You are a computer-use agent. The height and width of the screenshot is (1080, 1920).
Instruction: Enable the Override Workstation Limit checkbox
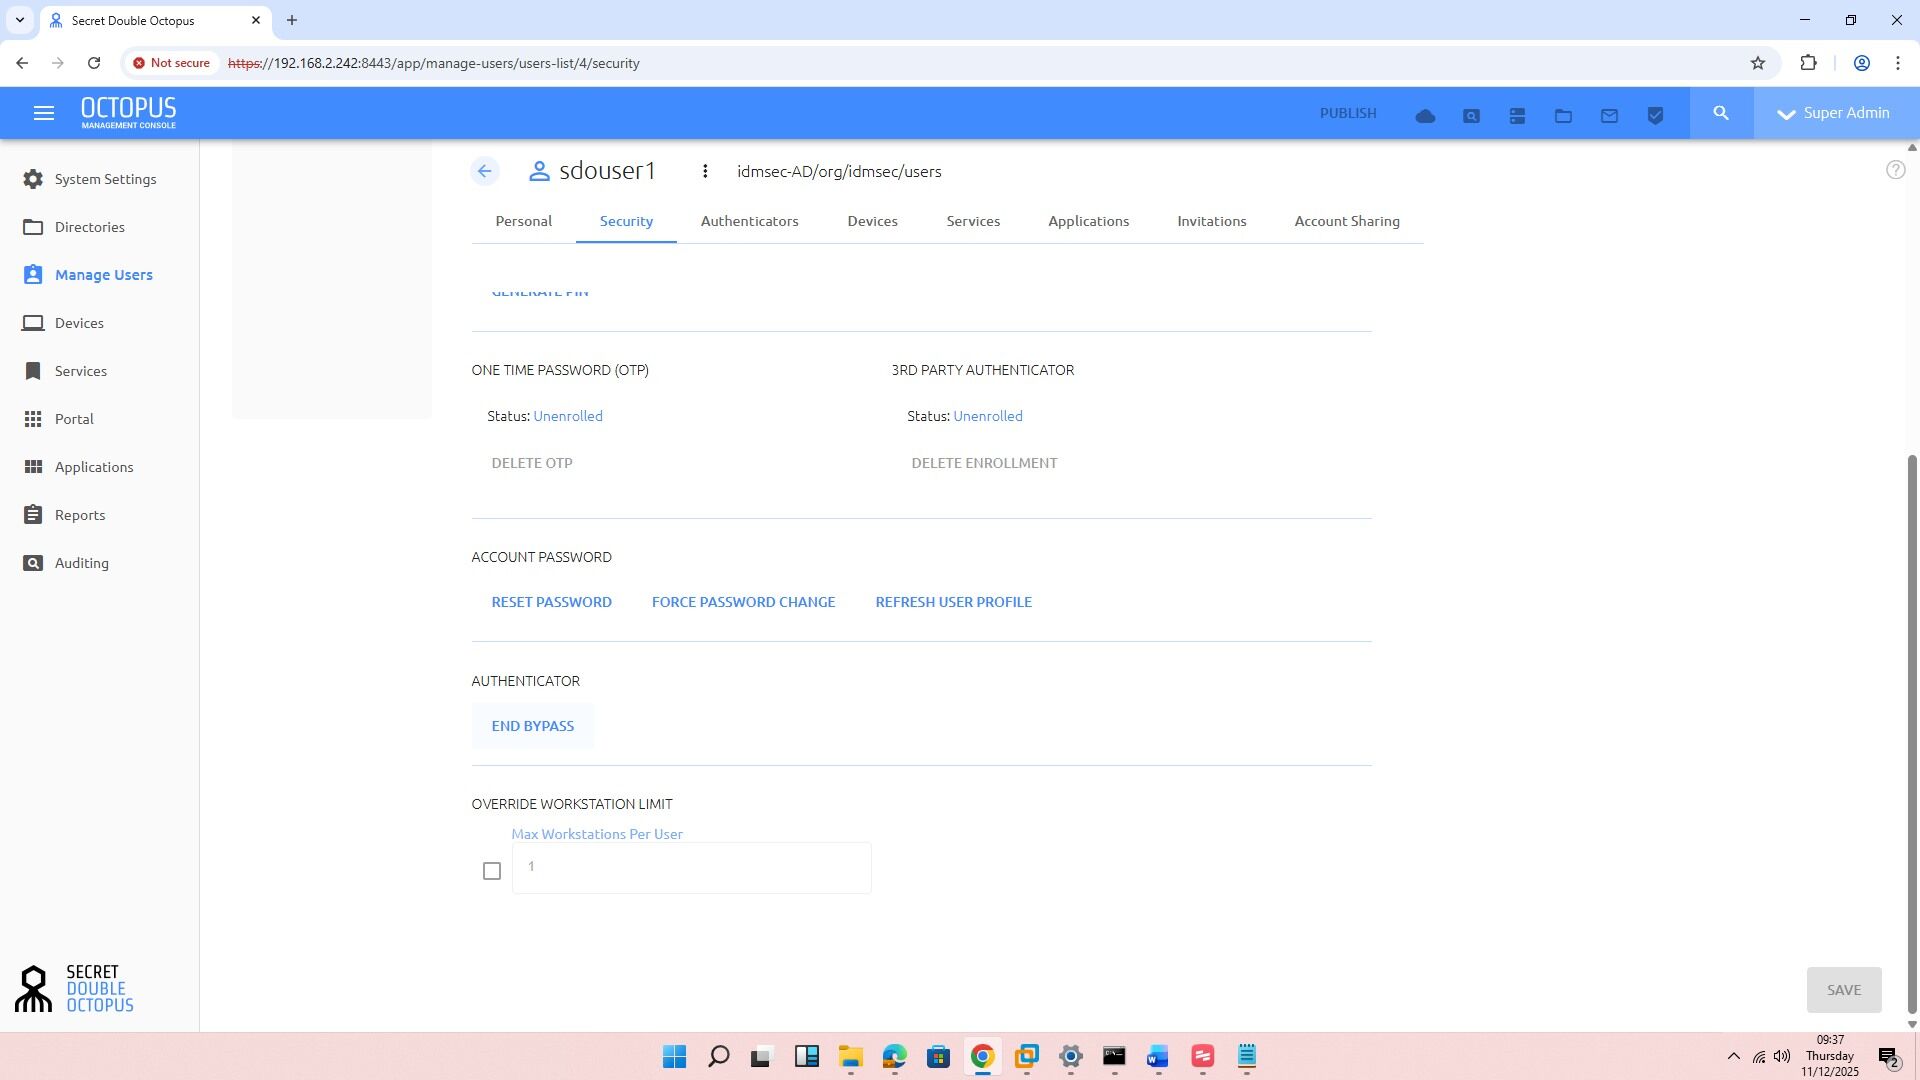[x=491, y=871]
